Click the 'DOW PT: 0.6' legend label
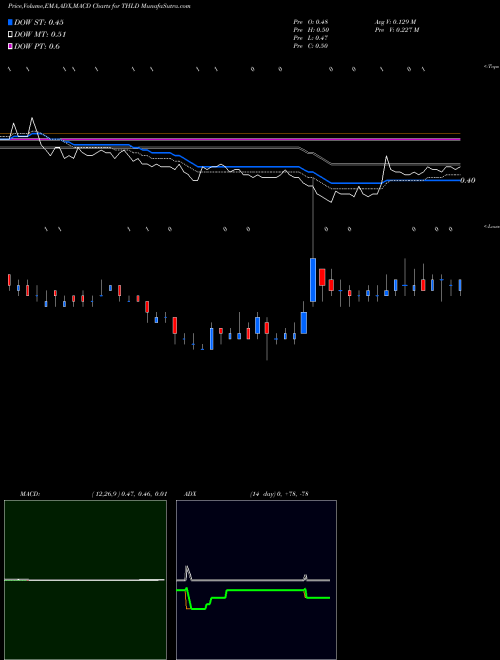 click(37, 46)
